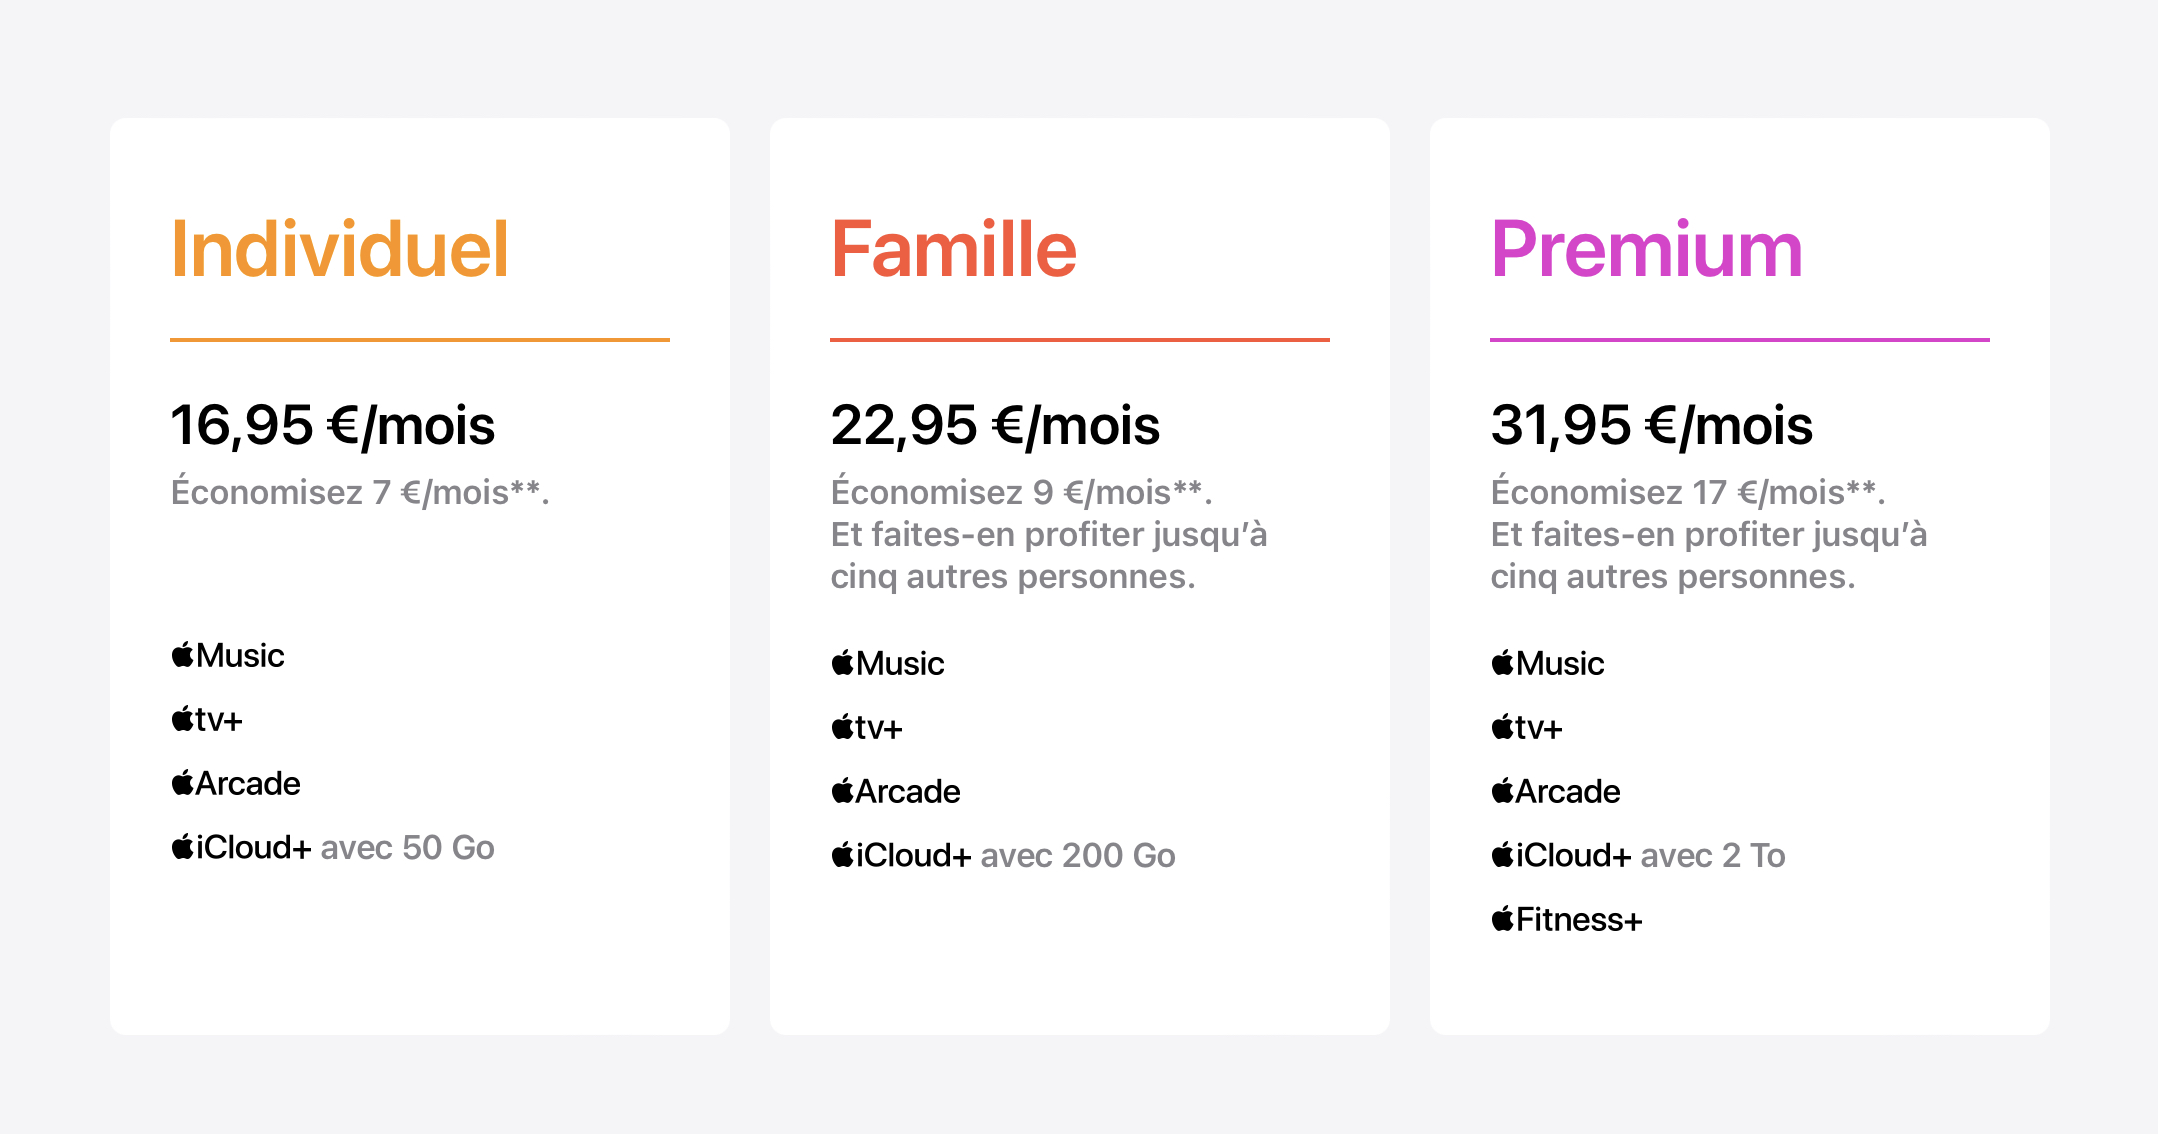Screen dimensions: 2158x1134
Task: Select the Famille plan heading
Action: point(954,249)
